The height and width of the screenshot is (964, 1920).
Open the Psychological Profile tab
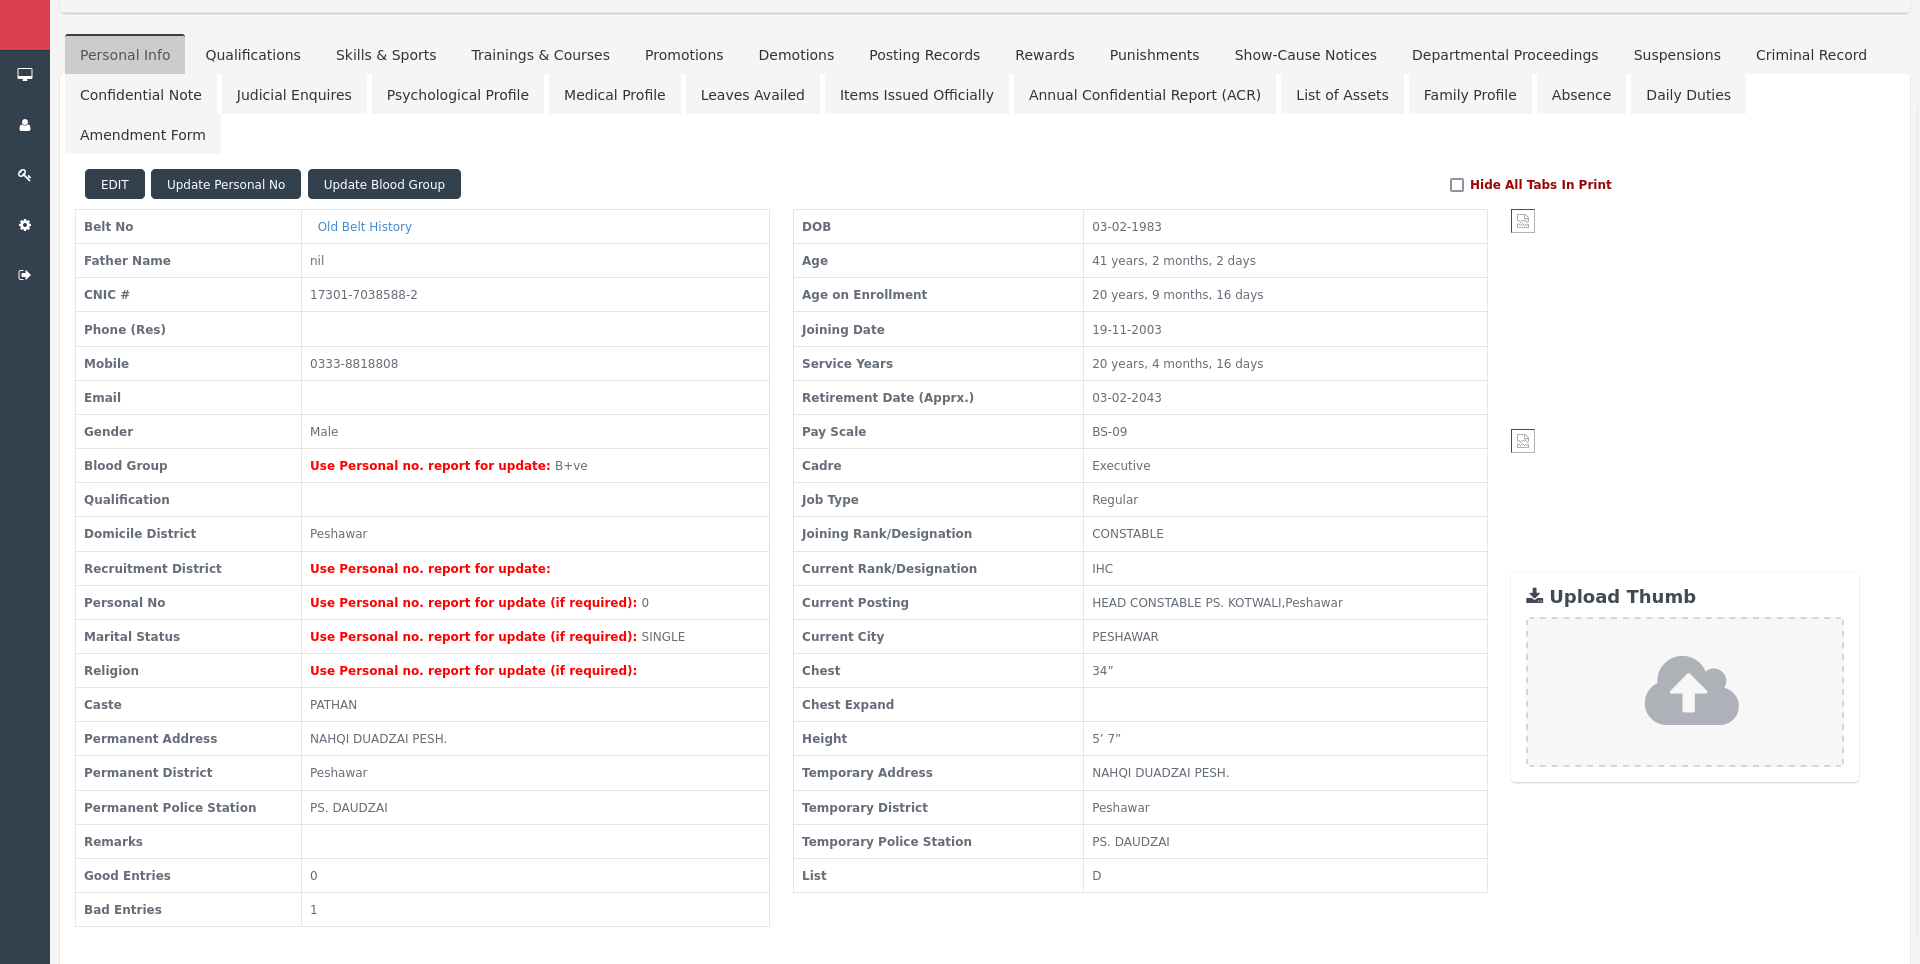point(458,95)
